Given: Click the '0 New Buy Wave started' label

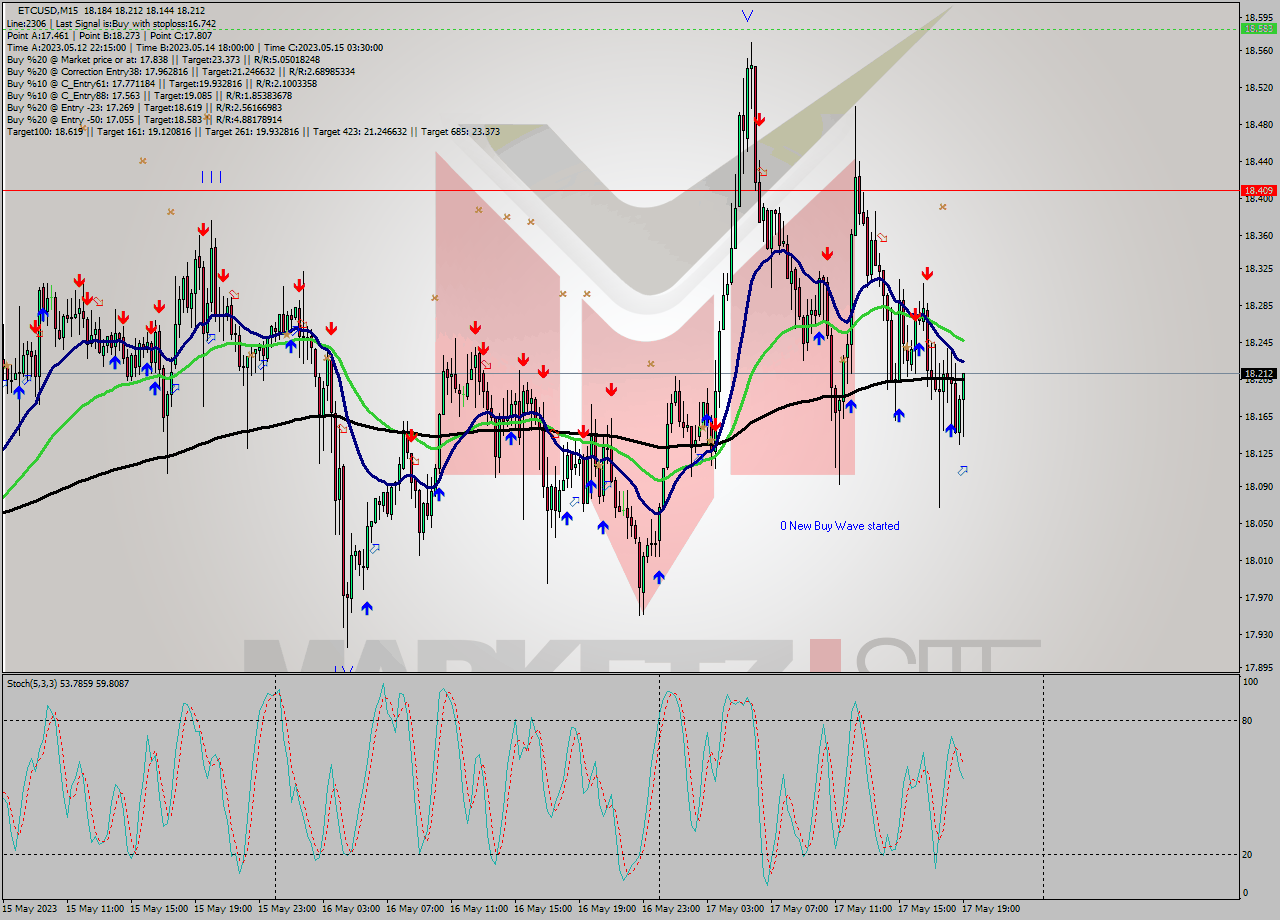Looking at the screenshot, I should point(840,526).
